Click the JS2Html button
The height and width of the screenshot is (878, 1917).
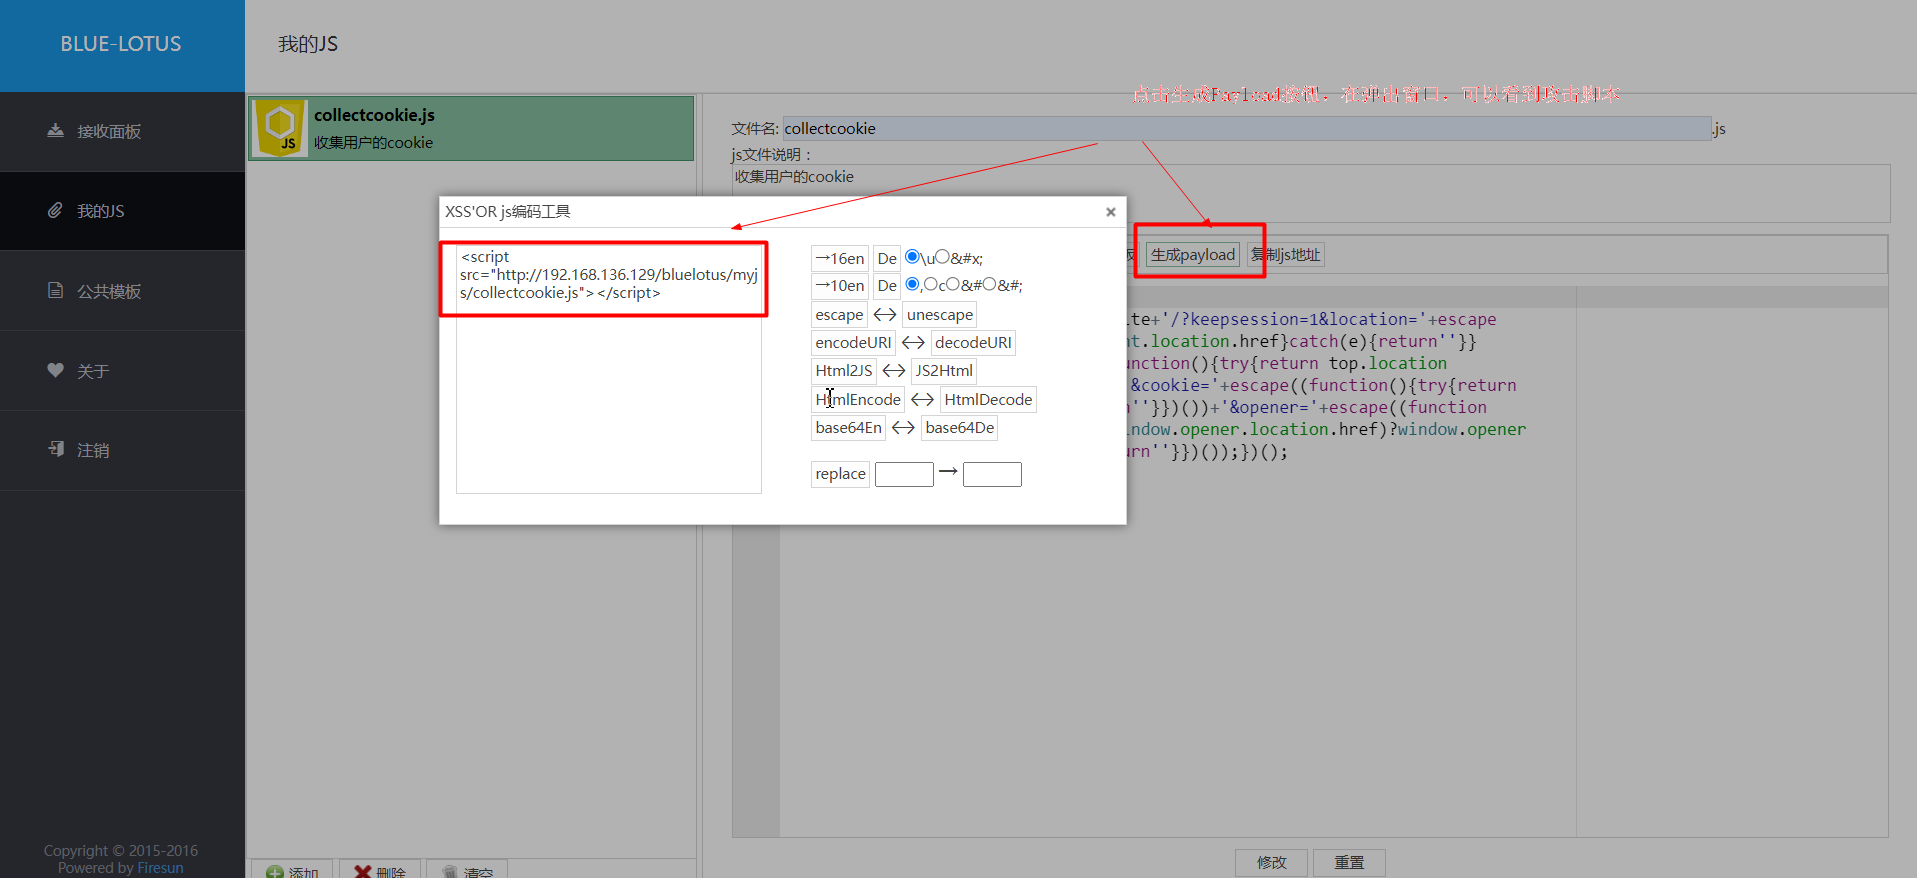pyautogui.click(x=944, y=371)
